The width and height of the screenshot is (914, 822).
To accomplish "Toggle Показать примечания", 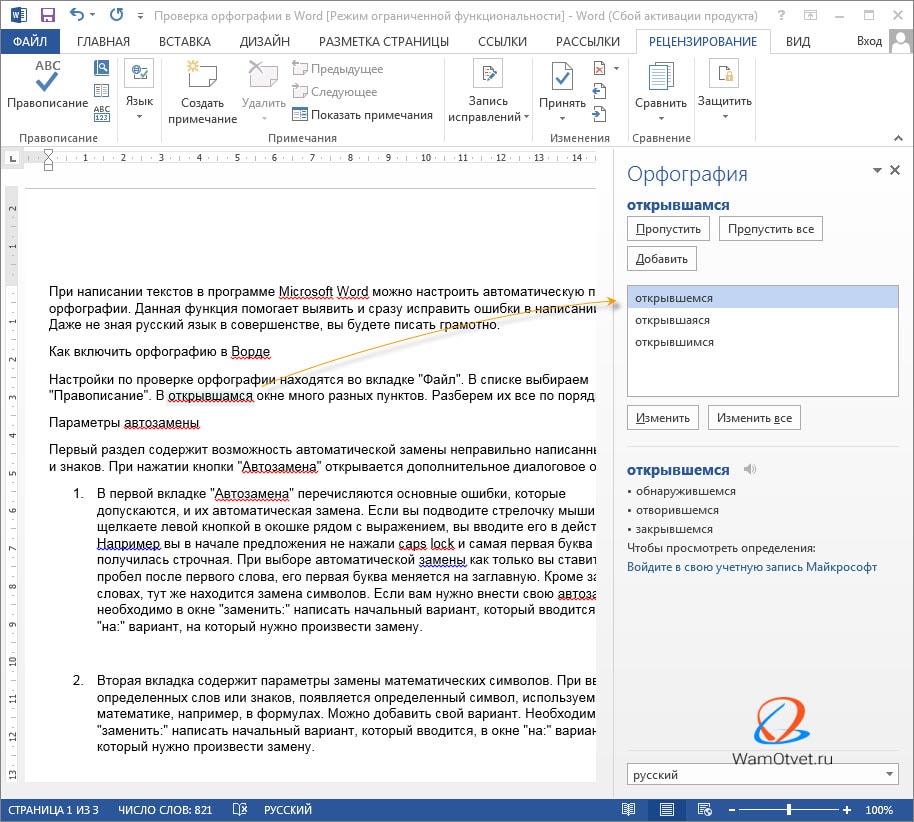I will 362,115.
